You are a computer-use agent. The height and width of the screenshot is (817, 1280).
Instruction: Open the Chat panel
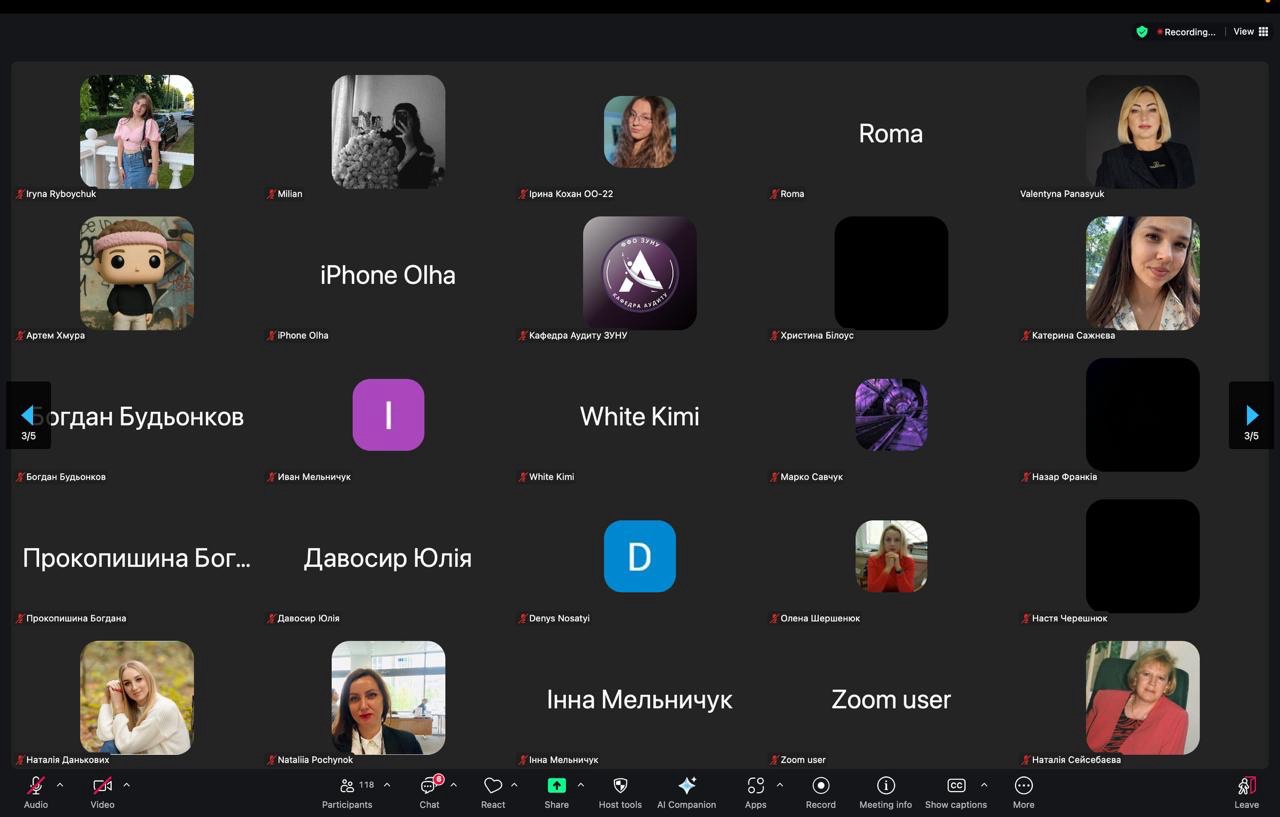pos(429,786)
